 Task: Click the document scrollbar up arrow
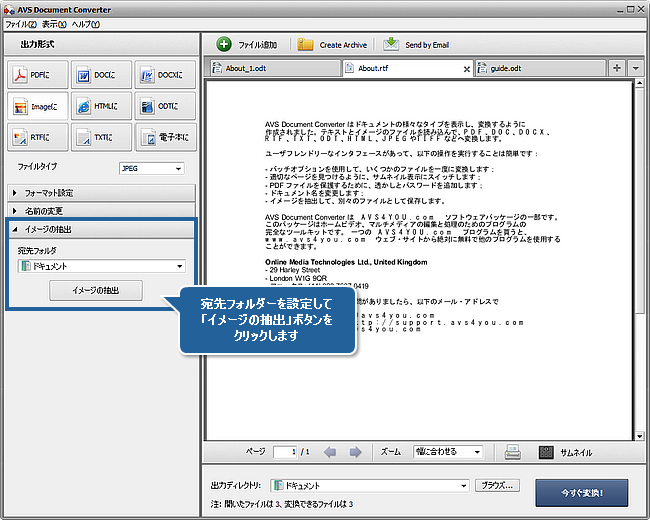tap(640, 83)
